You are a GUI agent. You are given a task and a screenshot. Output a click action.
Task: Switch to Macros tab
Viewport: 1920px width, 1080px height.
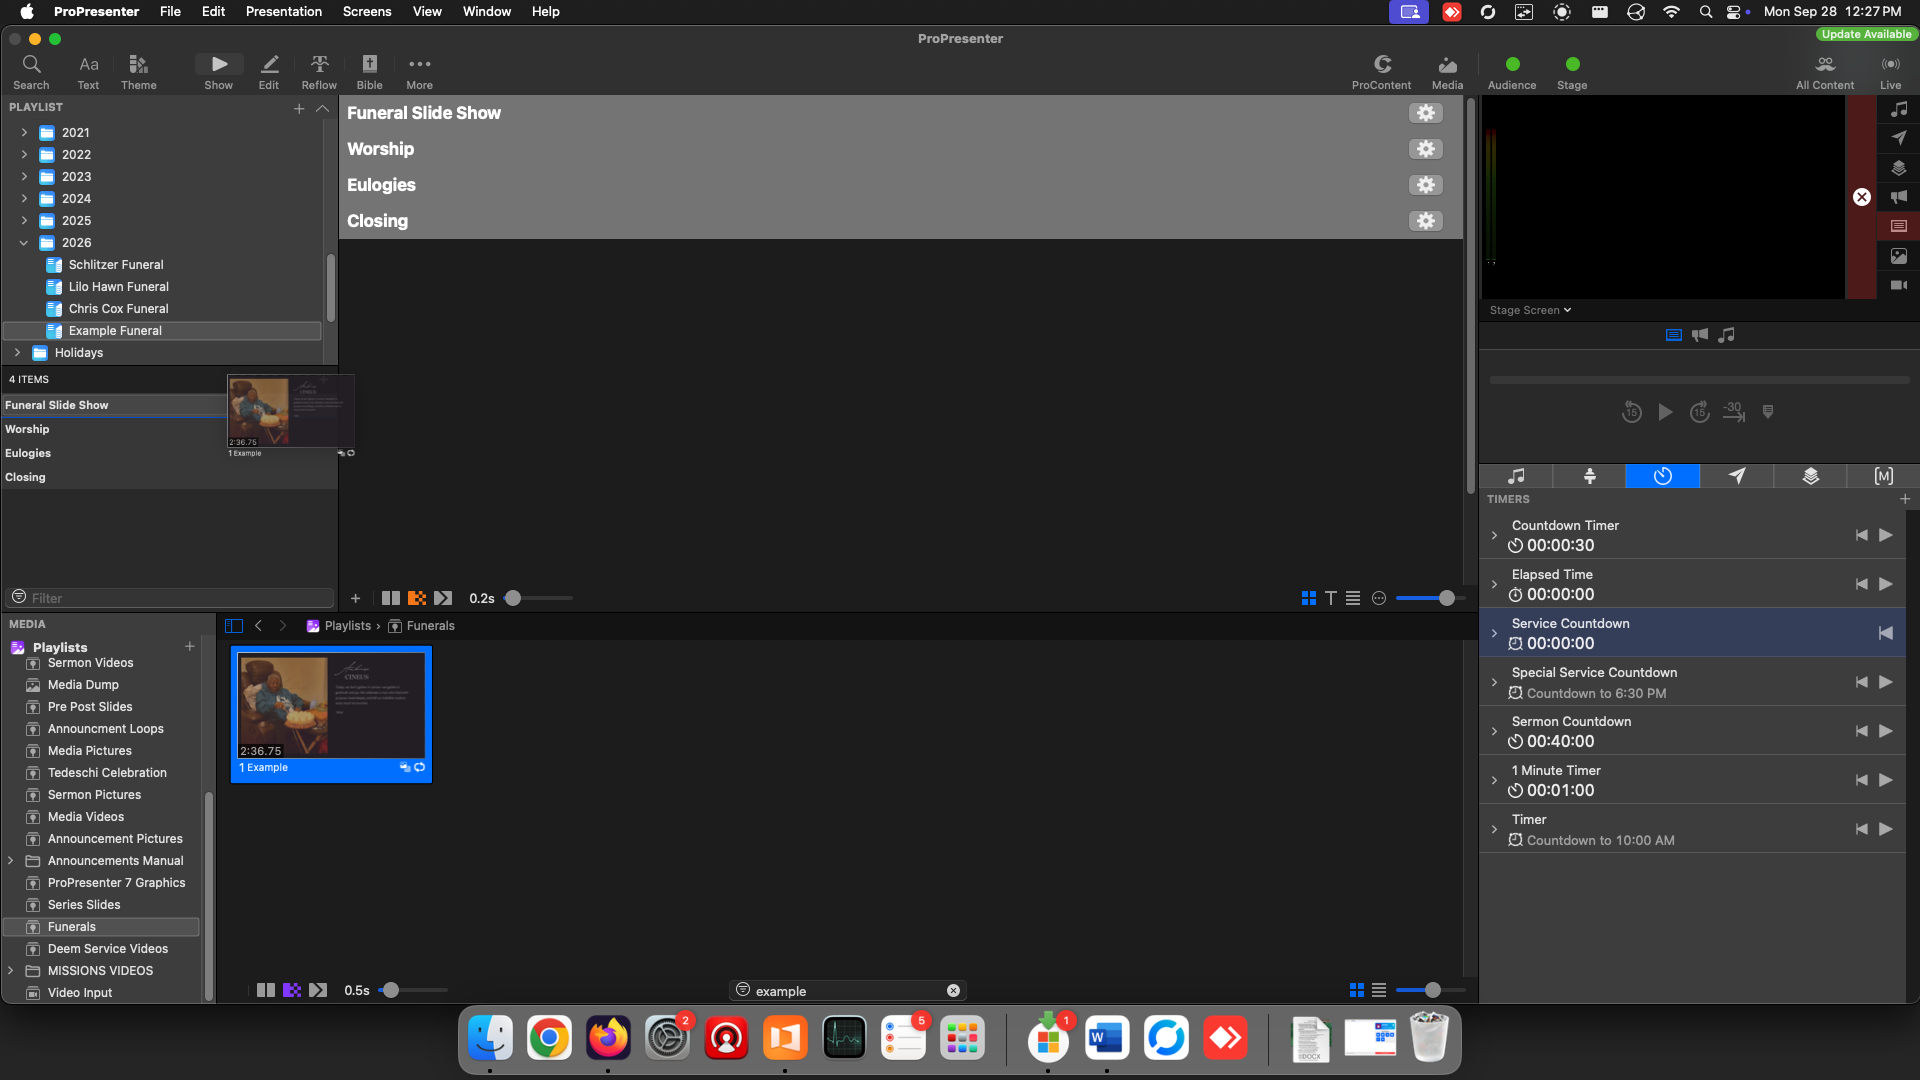[x=1883, y=476]
